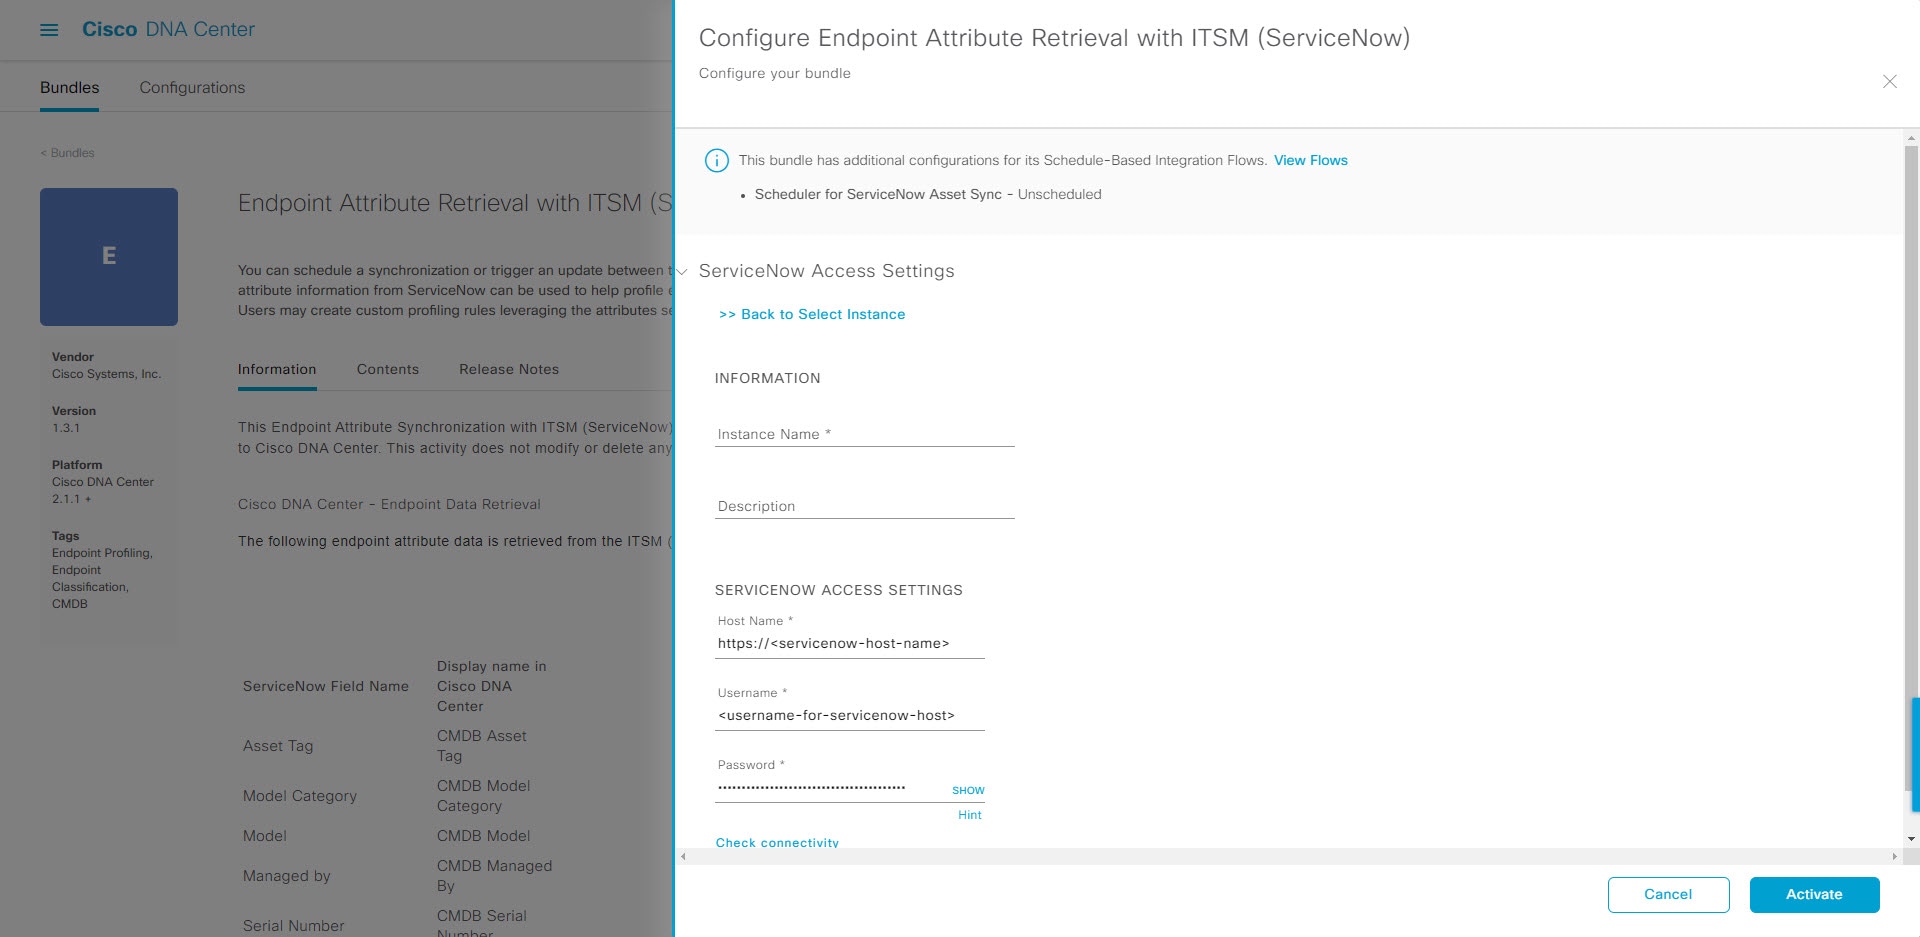This screenshot has width=1920, height=937.
Task: Collapse the ServiceNow Access Settings section
Action: click(682, 272)
